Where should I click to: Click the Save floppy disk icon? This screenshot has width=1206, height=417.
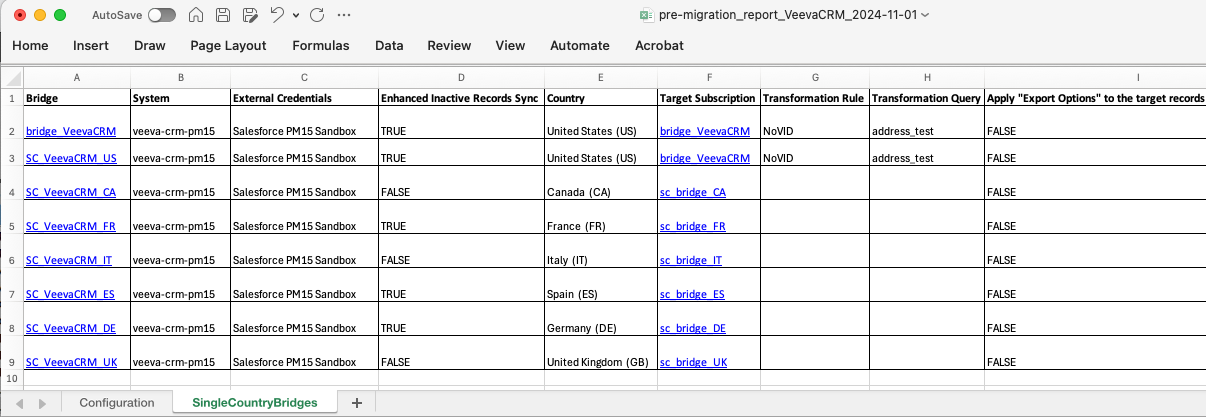[x=223, y=16]
